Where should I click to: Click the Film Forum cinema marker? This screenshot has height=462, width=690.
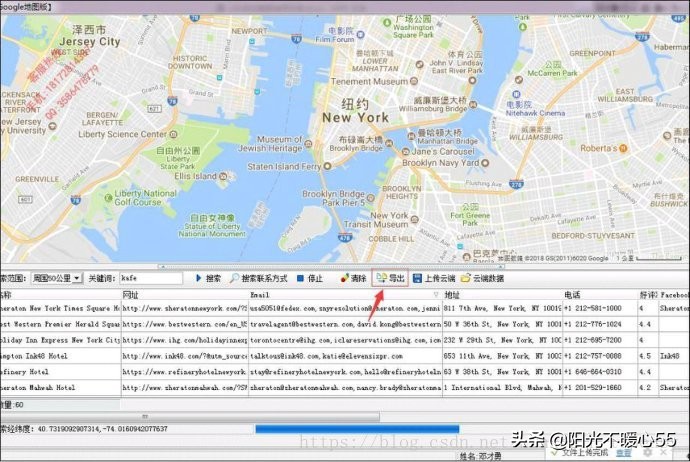coord(360,34)
